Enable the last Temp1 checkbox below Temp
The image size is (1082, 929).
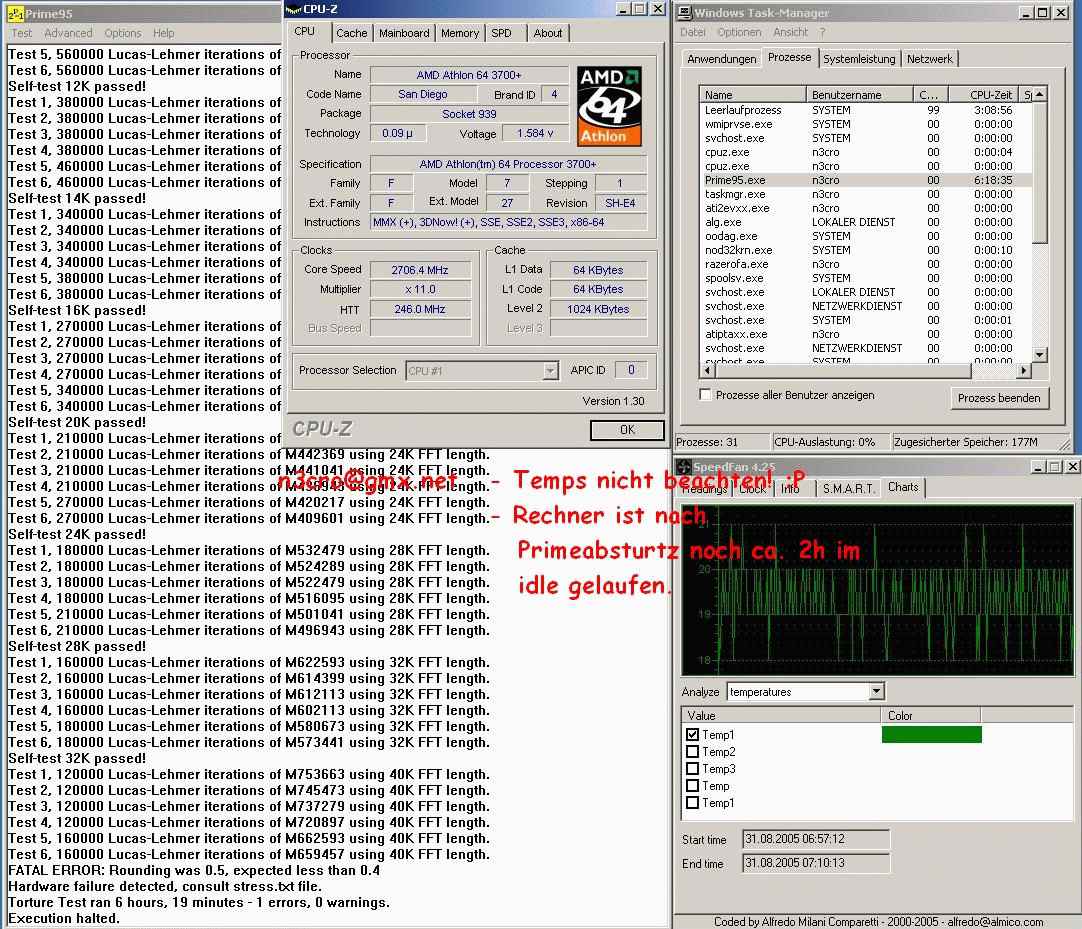coord(693,803)
